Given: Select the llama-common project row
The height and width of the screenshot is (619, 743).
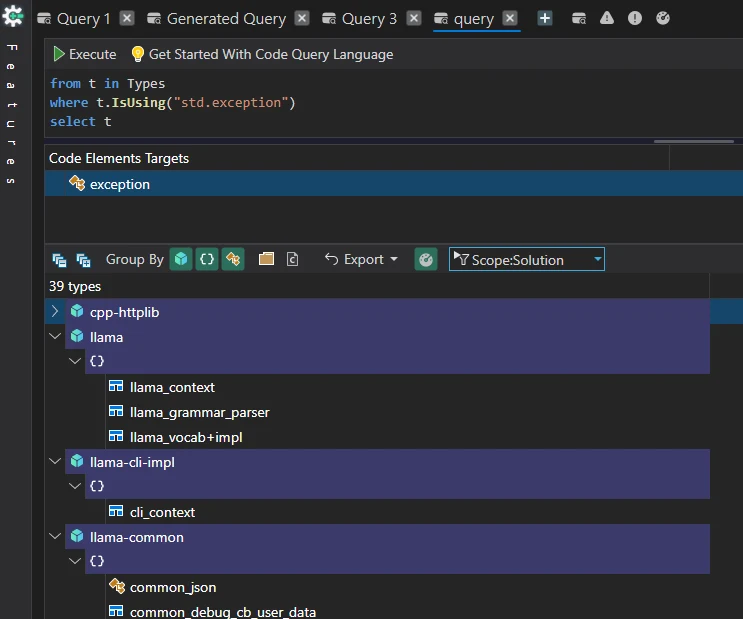Looking at the screenshot, I should (x=387, y=537).
